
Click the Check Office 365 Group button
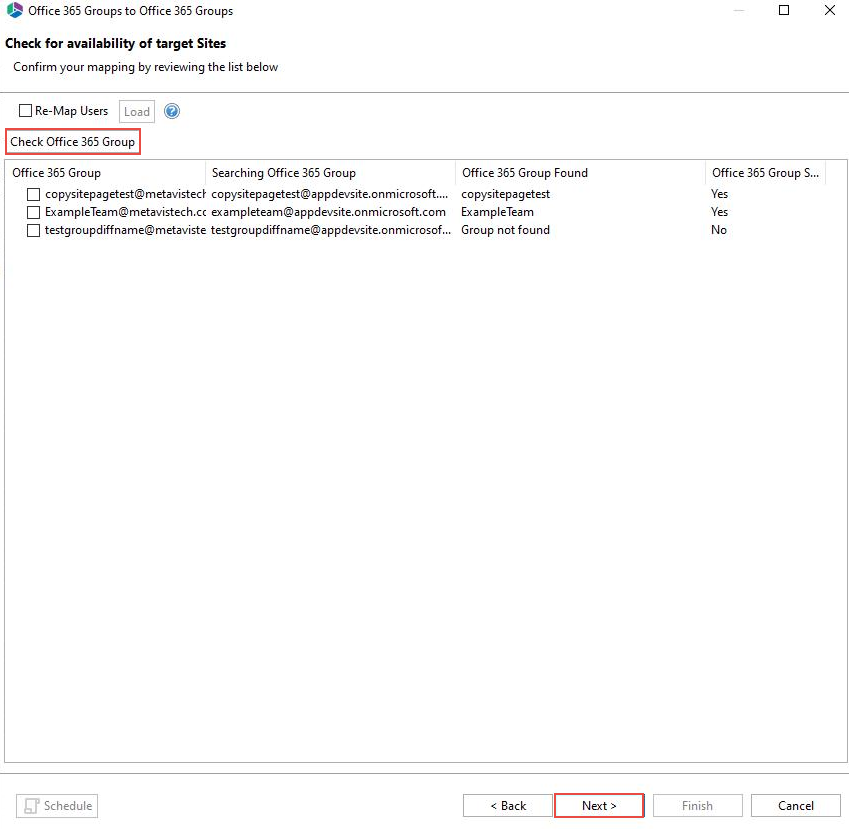pyautogui.click(x=73, y=142)
